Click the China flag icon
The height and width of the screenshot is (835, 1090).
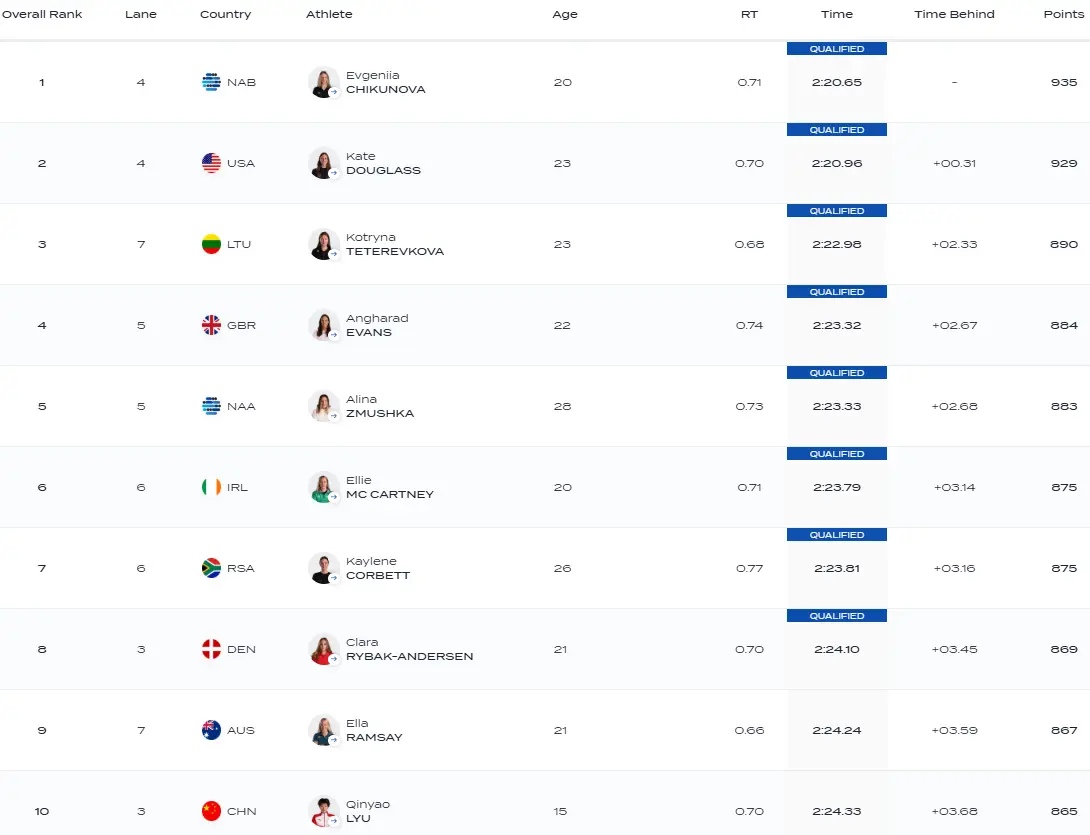(211, 811)
